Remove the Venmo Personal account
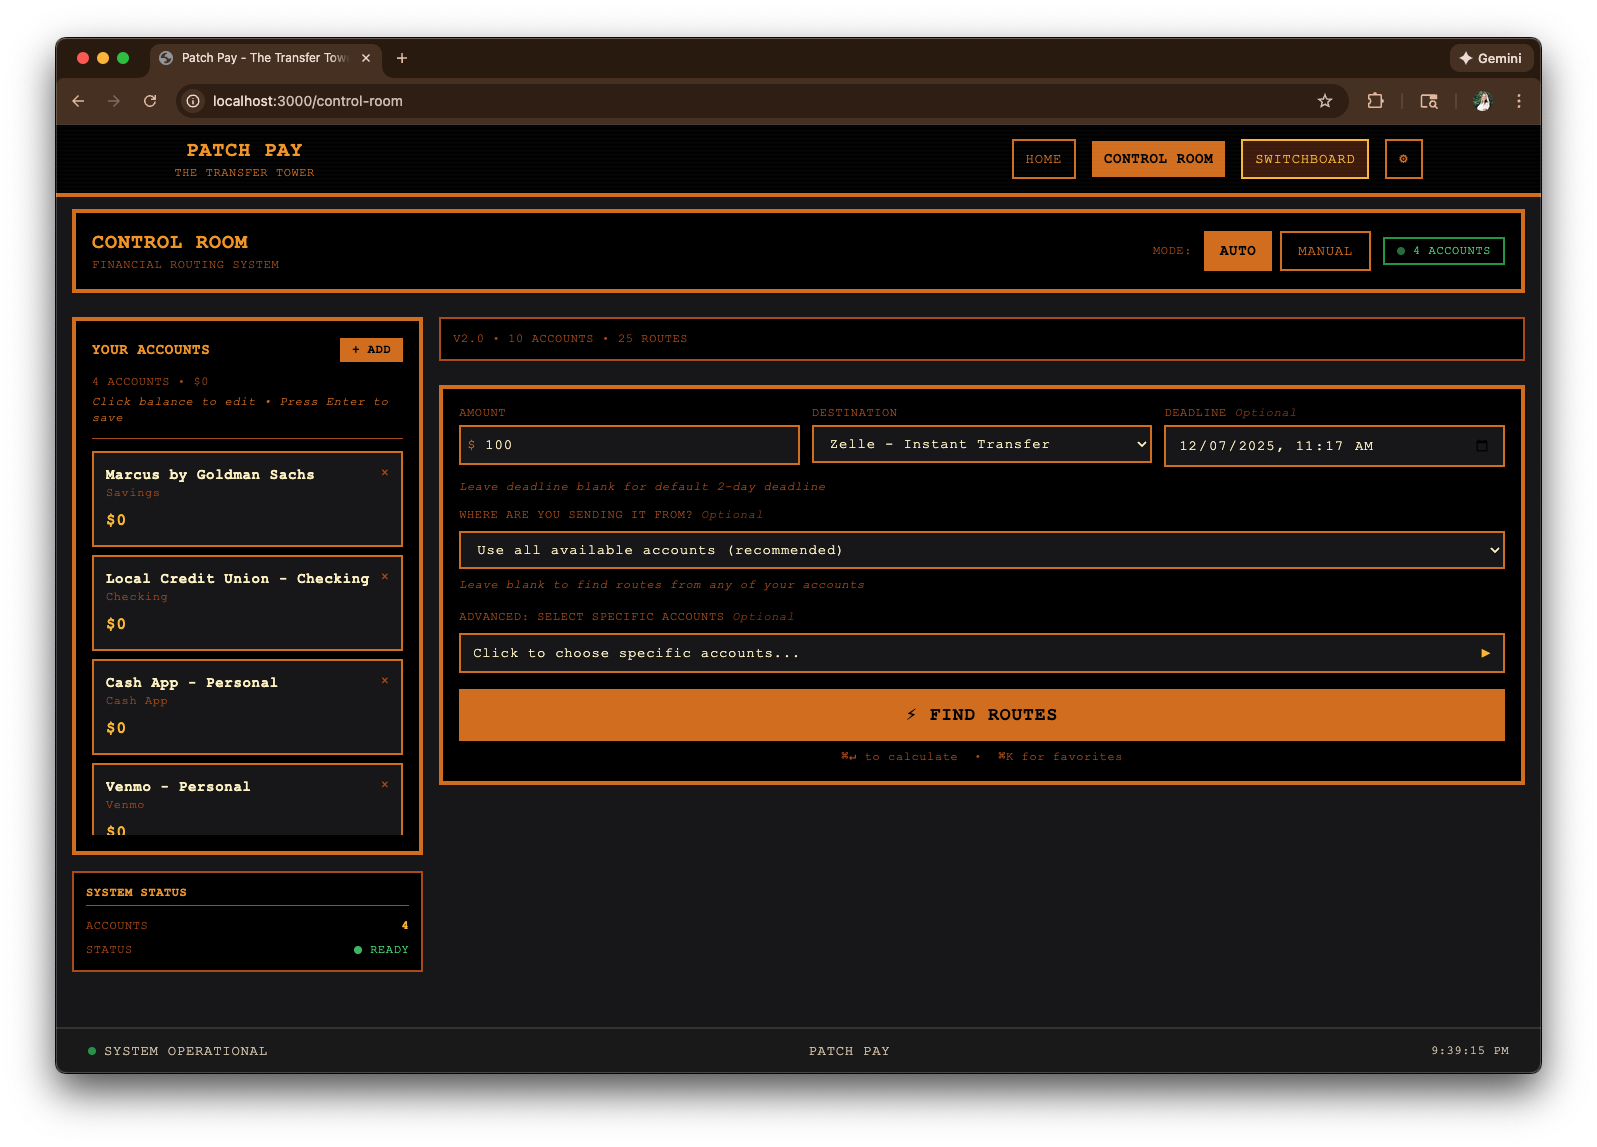Image resolution: width=1597 pixels, height=1147 pixels. pos(385,785)
